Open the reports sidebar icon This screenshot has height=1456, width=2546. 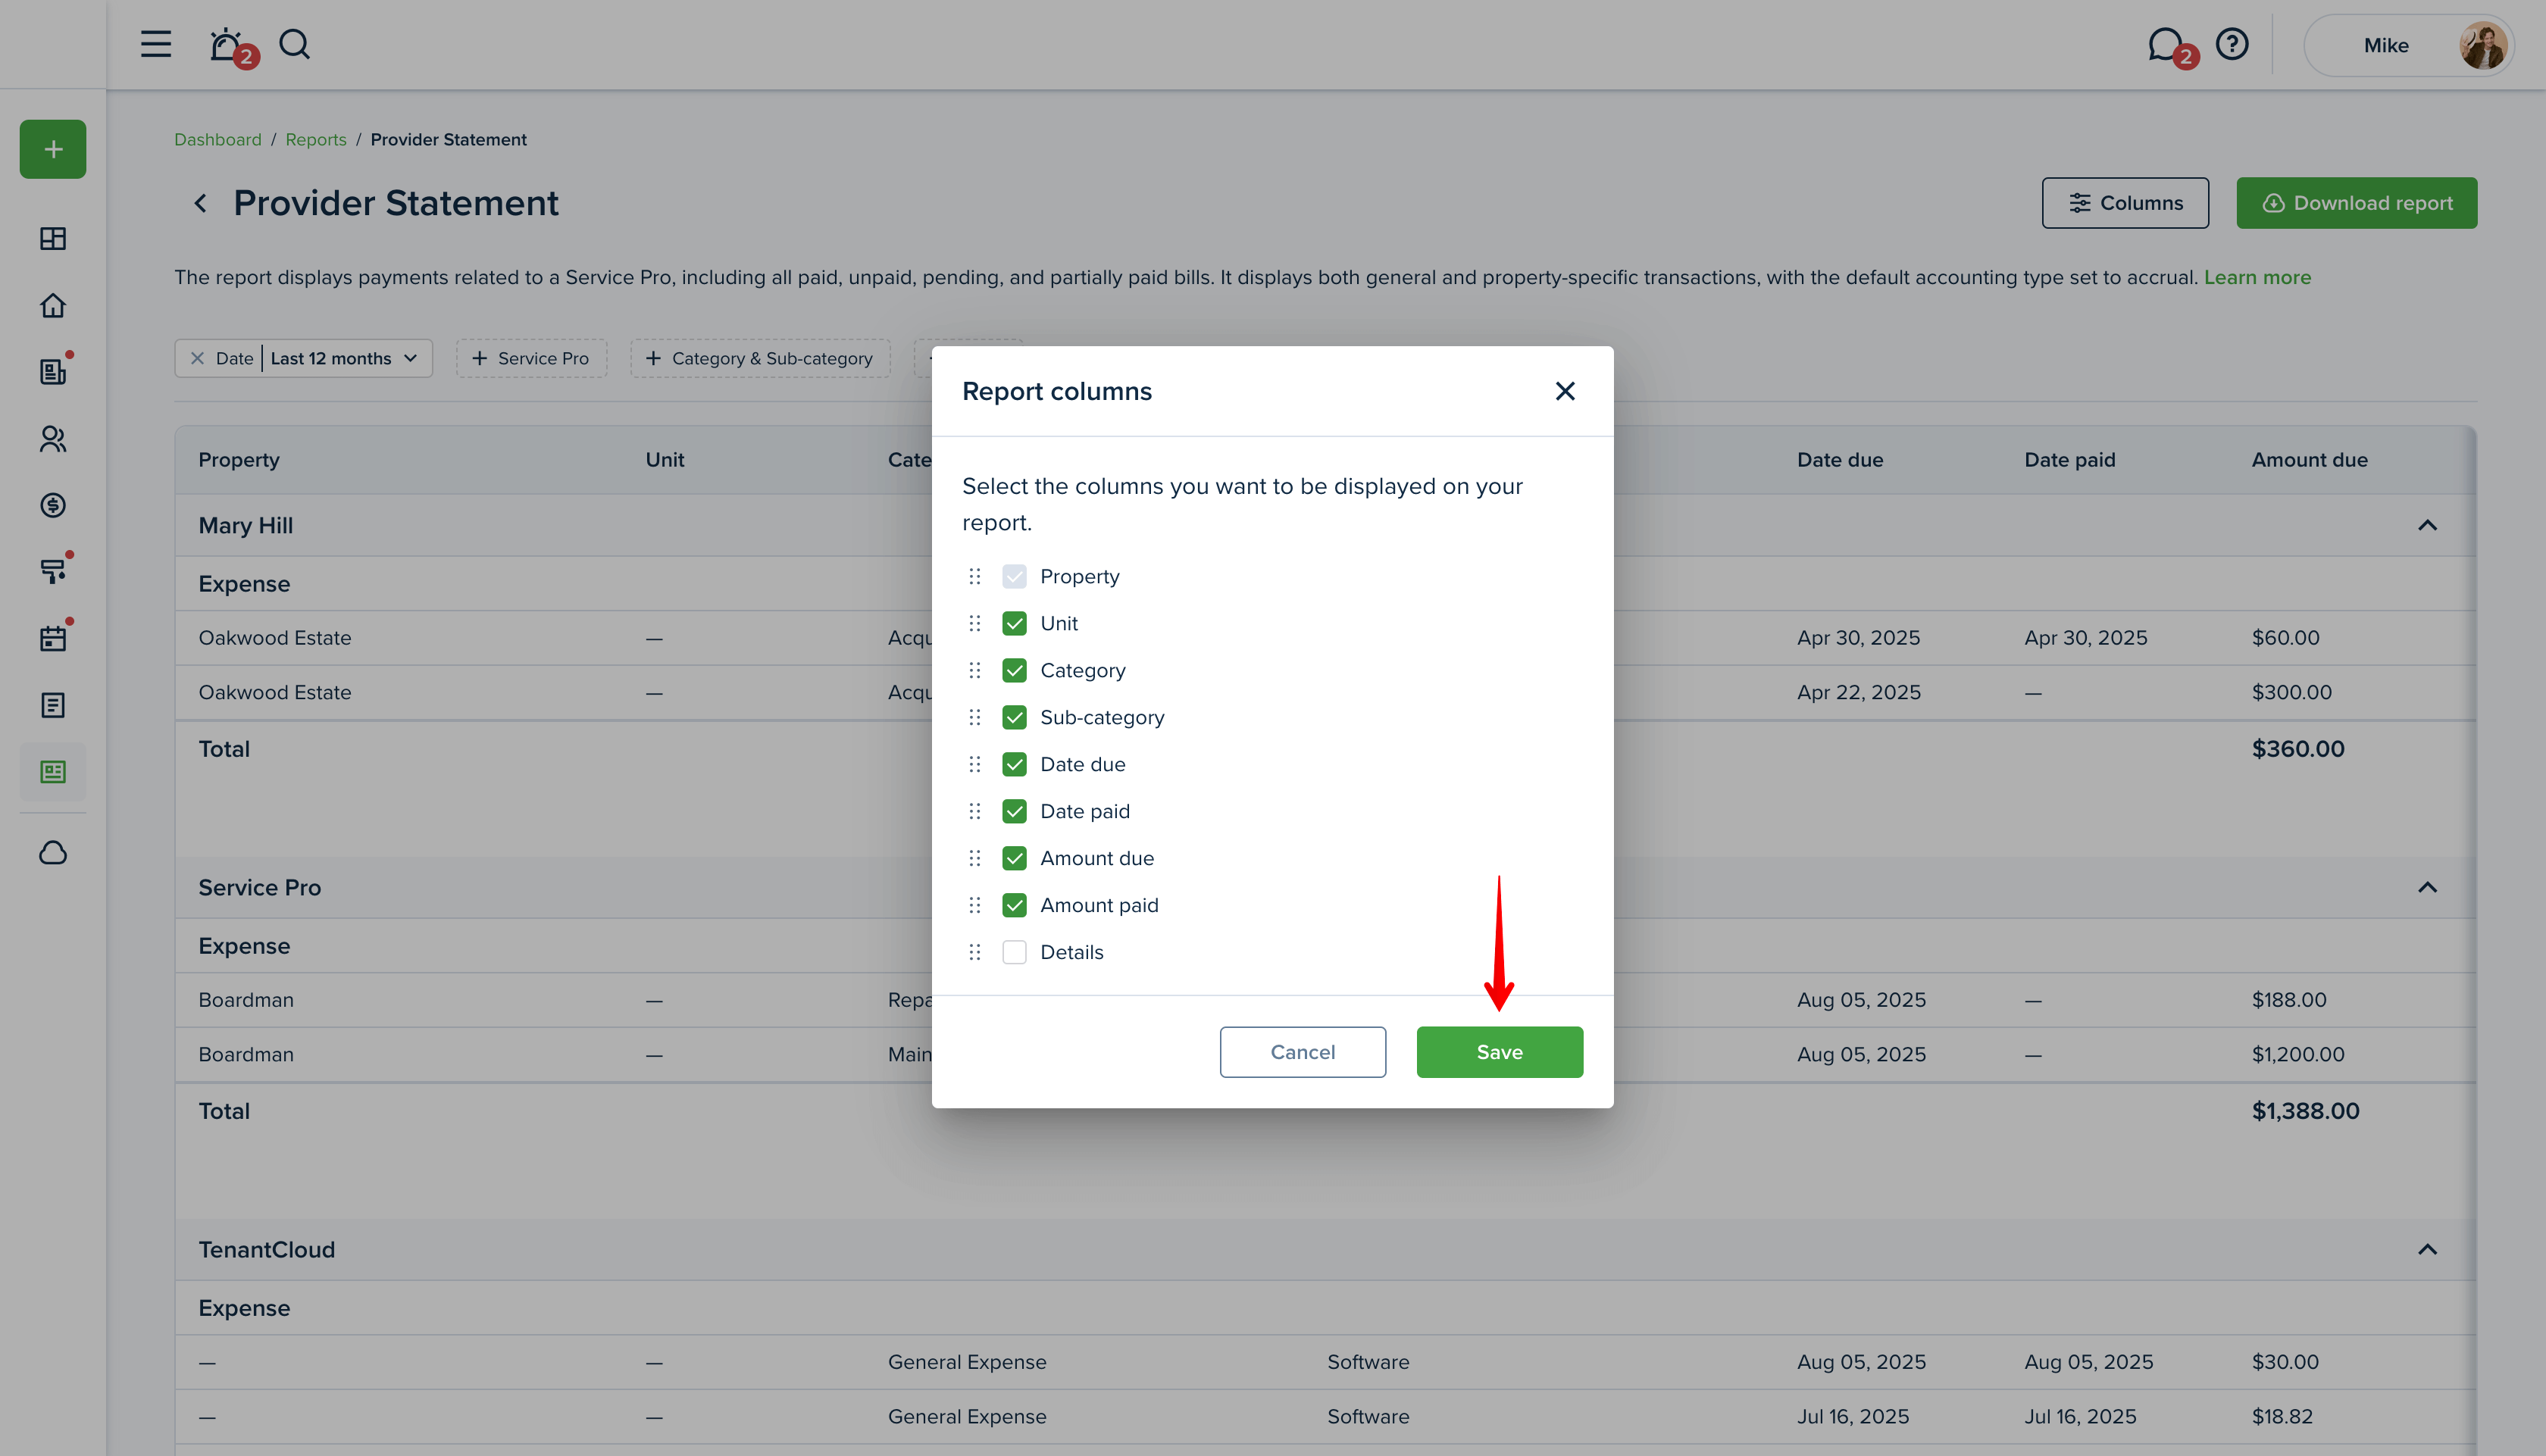(x=53, y=772)
